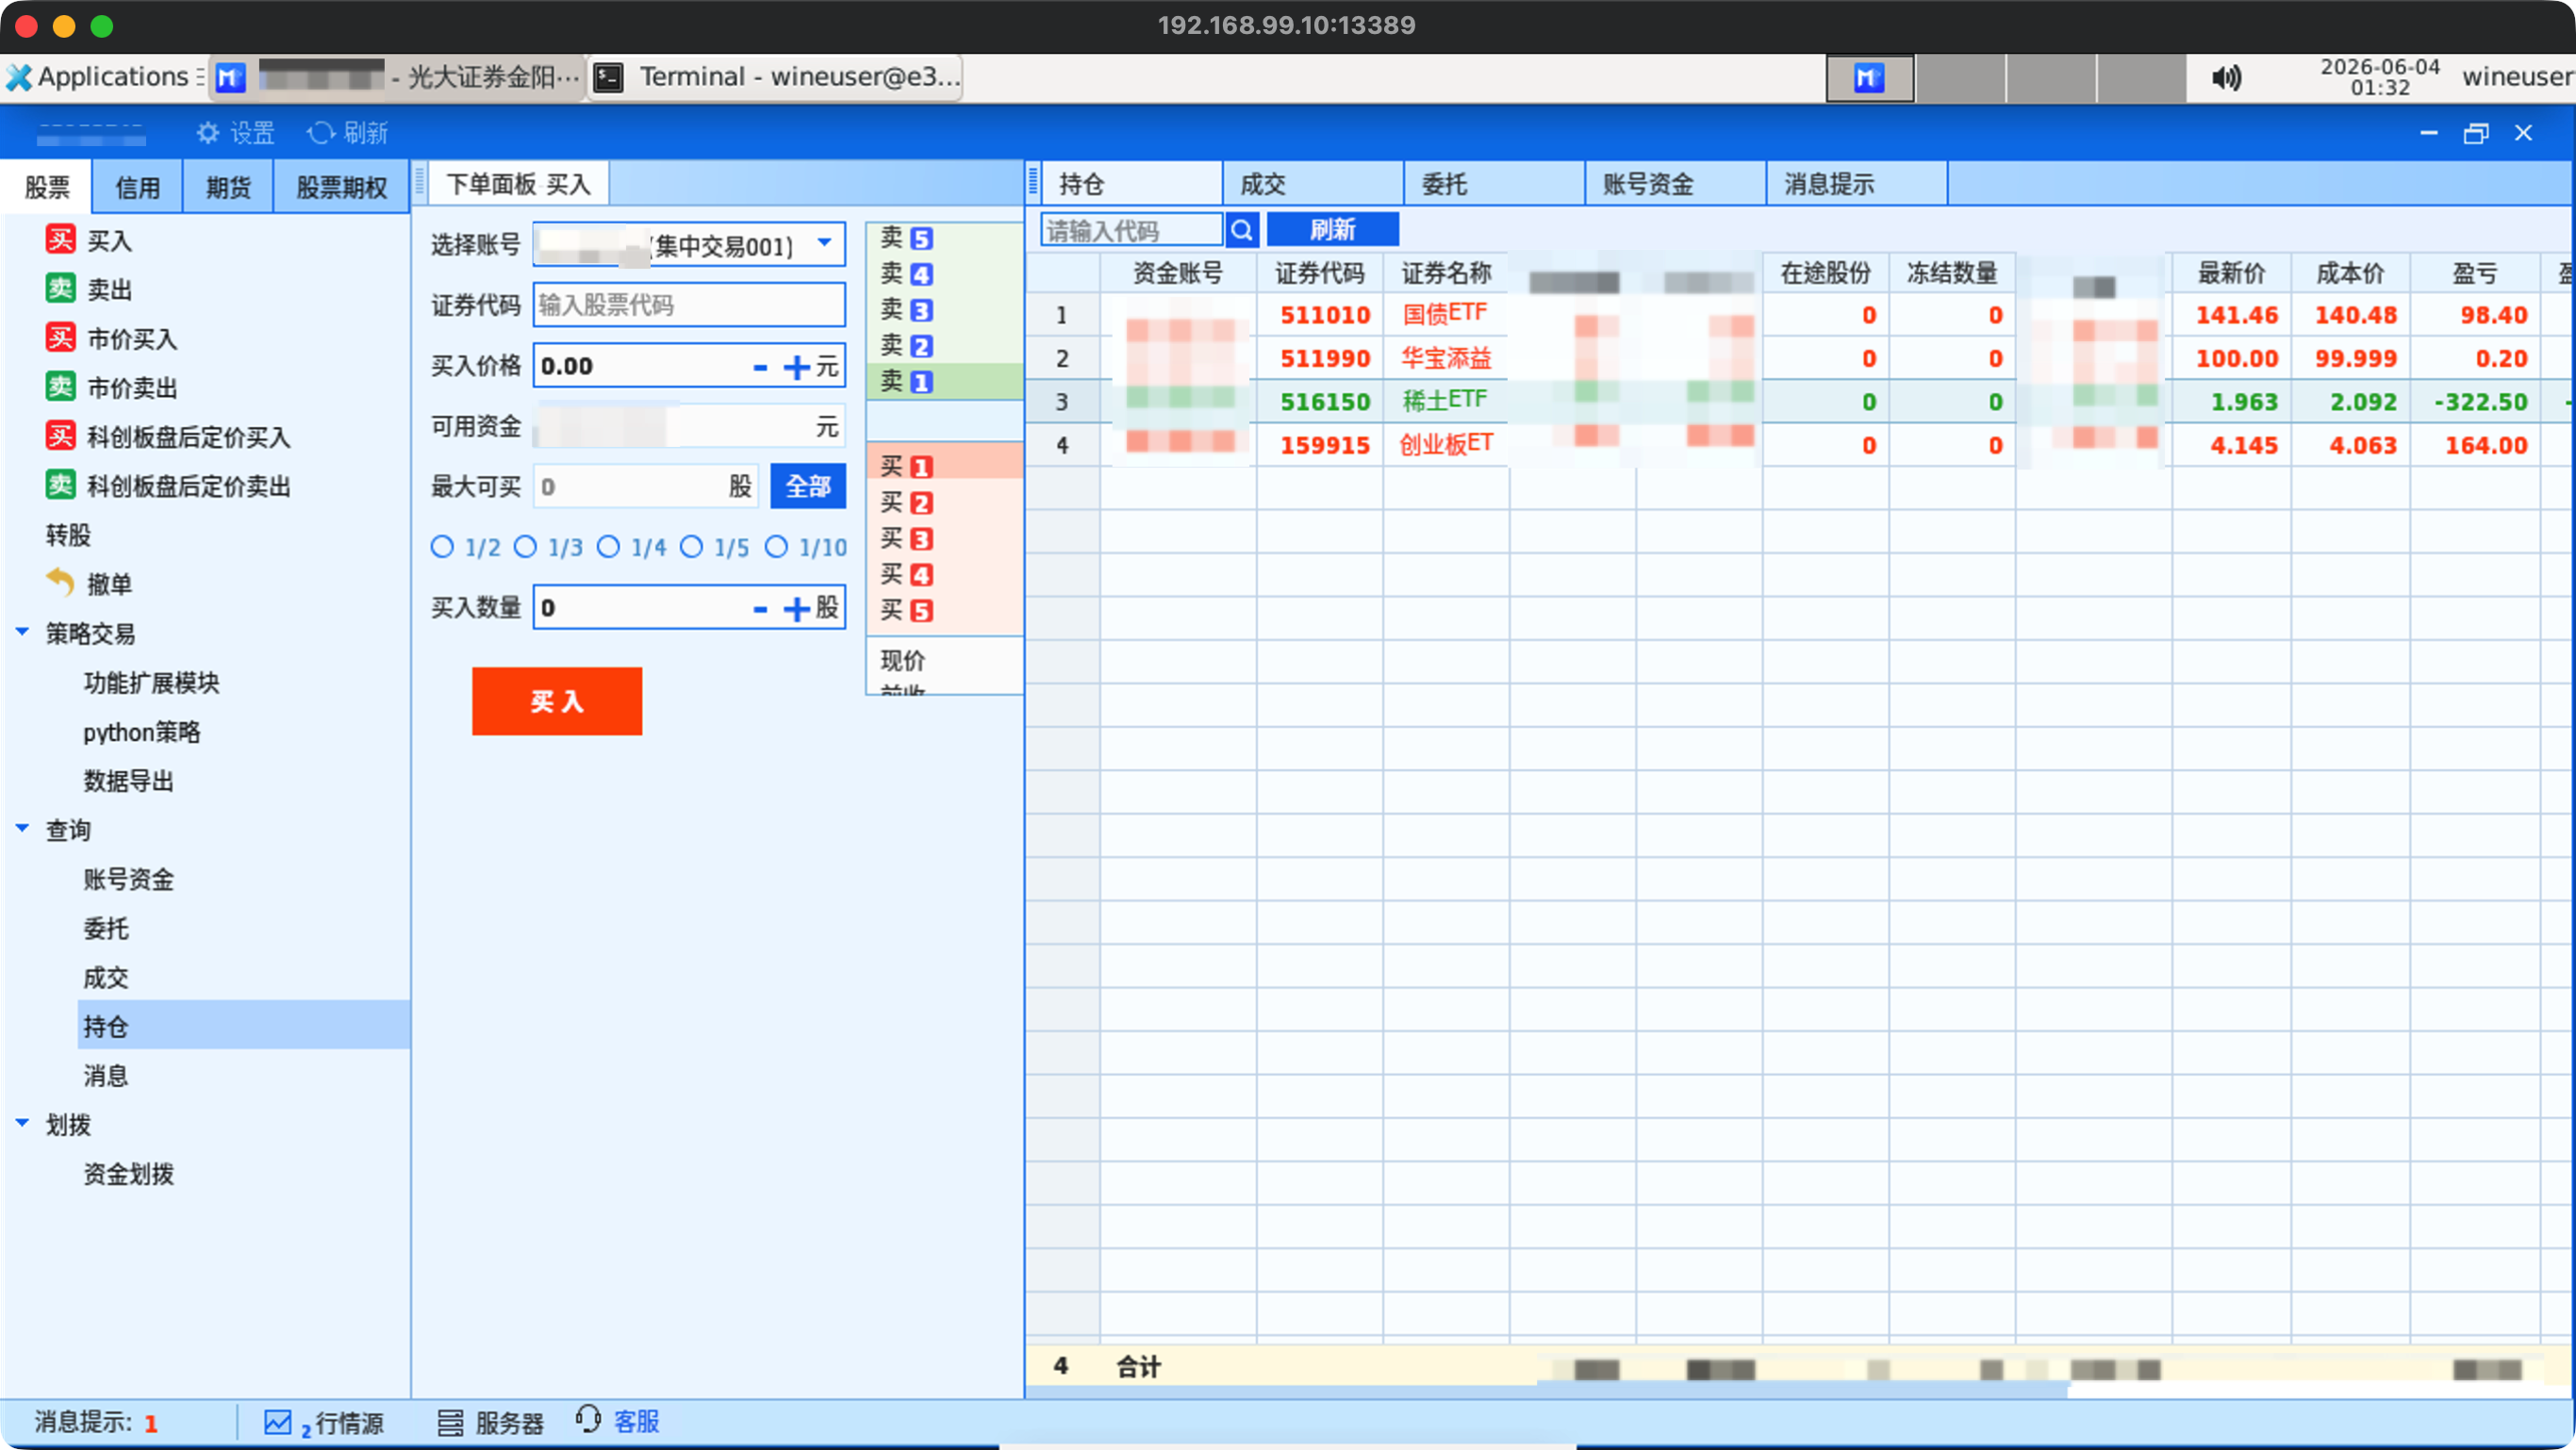Screen dimensions: 2576x1450
Task: Open settings via the 设置 gear icon
Action: tap(207, 133)
